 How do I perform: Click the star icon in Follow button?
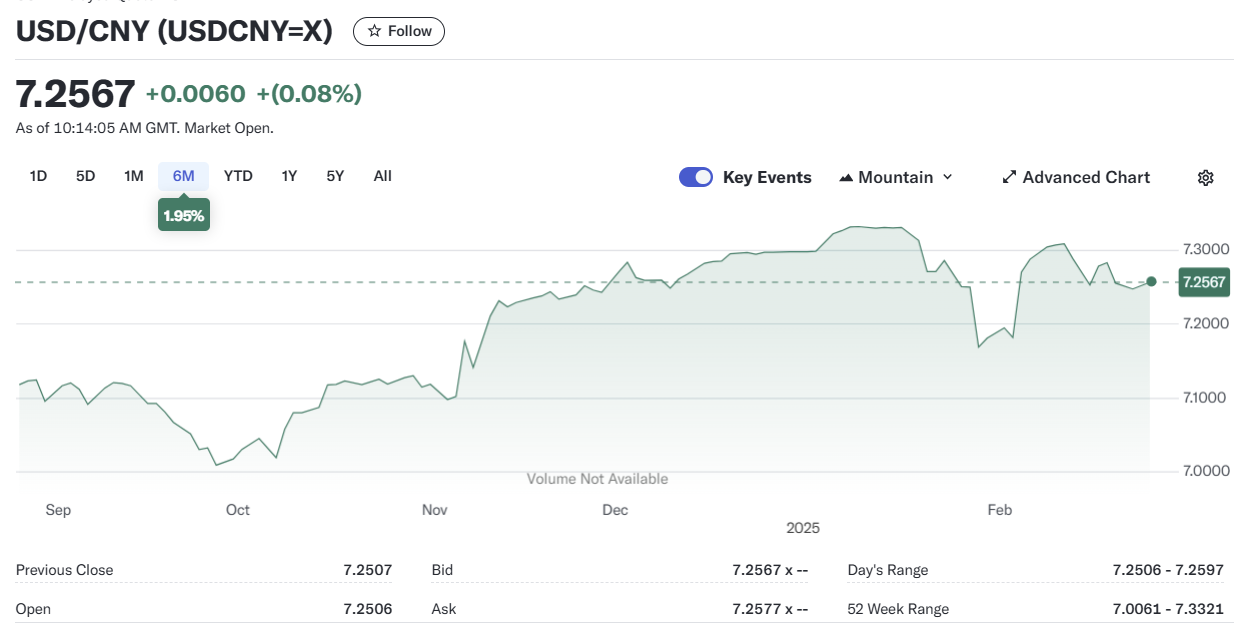(x=374, y=31)
